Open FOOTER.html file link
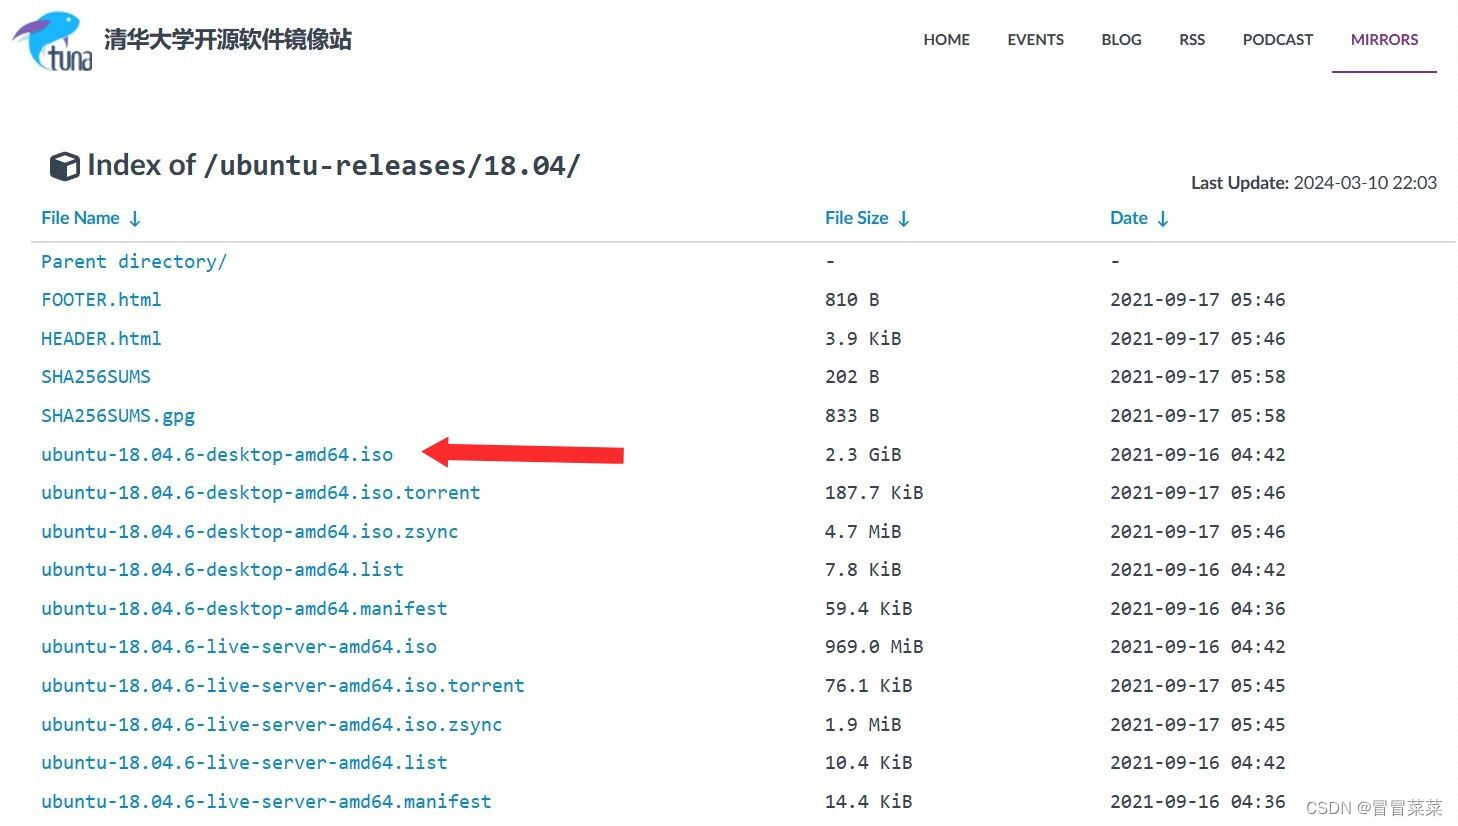Image resolution: width=1458 pixels, height=826 pixels. (101, 300)
